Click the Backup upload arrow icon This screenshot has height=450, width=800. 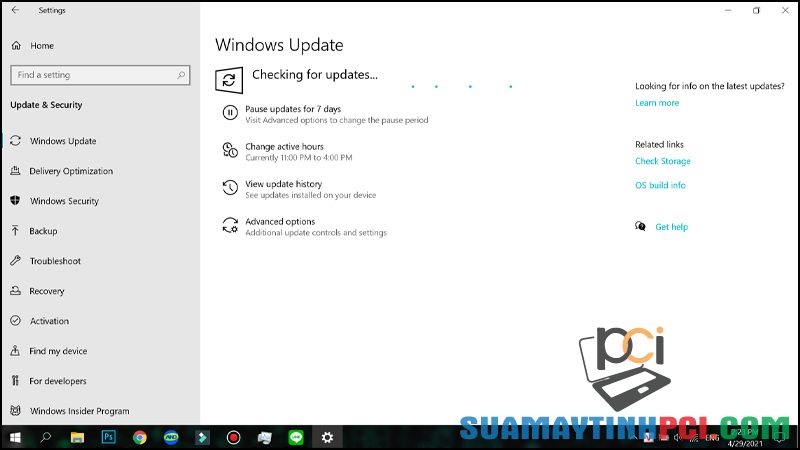point(15,231)
